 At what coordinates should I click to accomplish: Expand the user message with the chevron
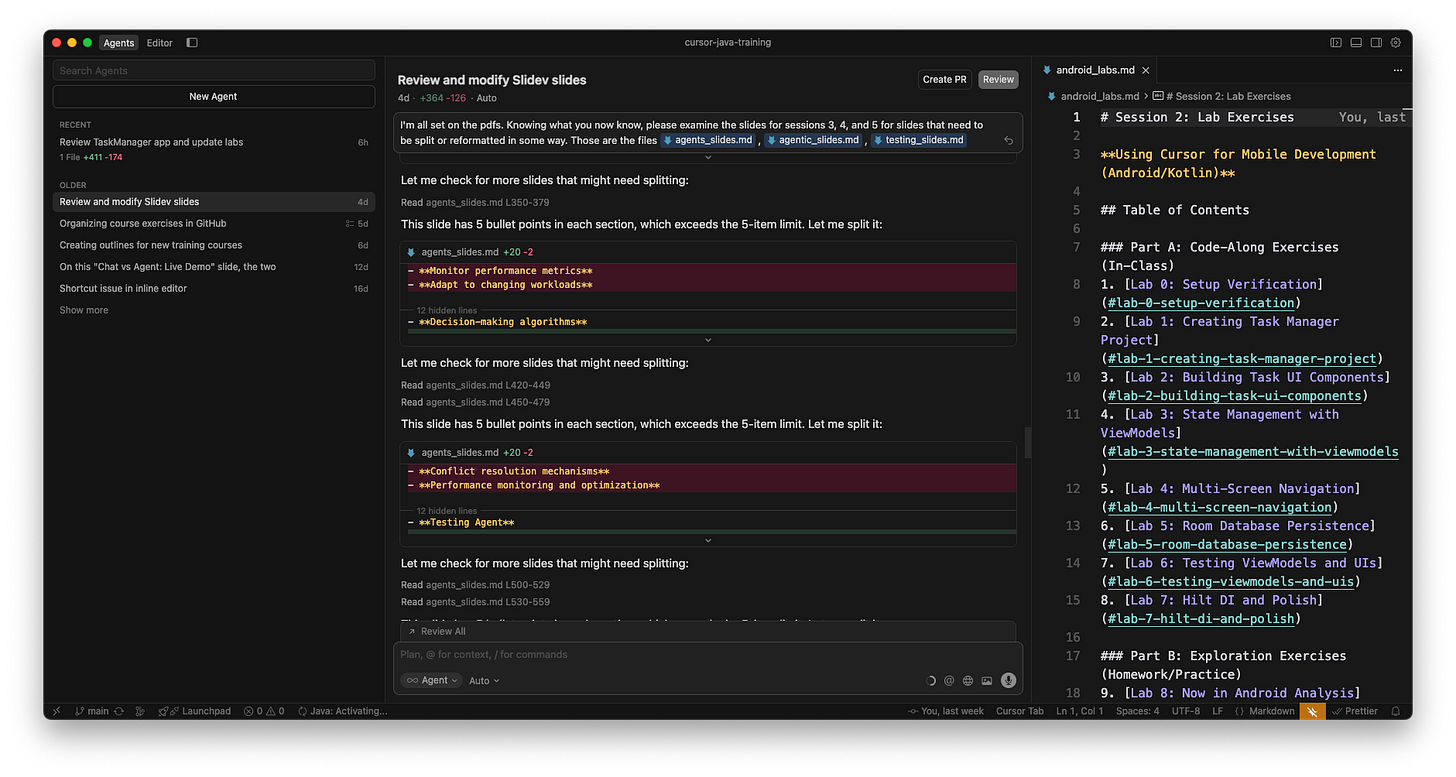tap(708, 157)
